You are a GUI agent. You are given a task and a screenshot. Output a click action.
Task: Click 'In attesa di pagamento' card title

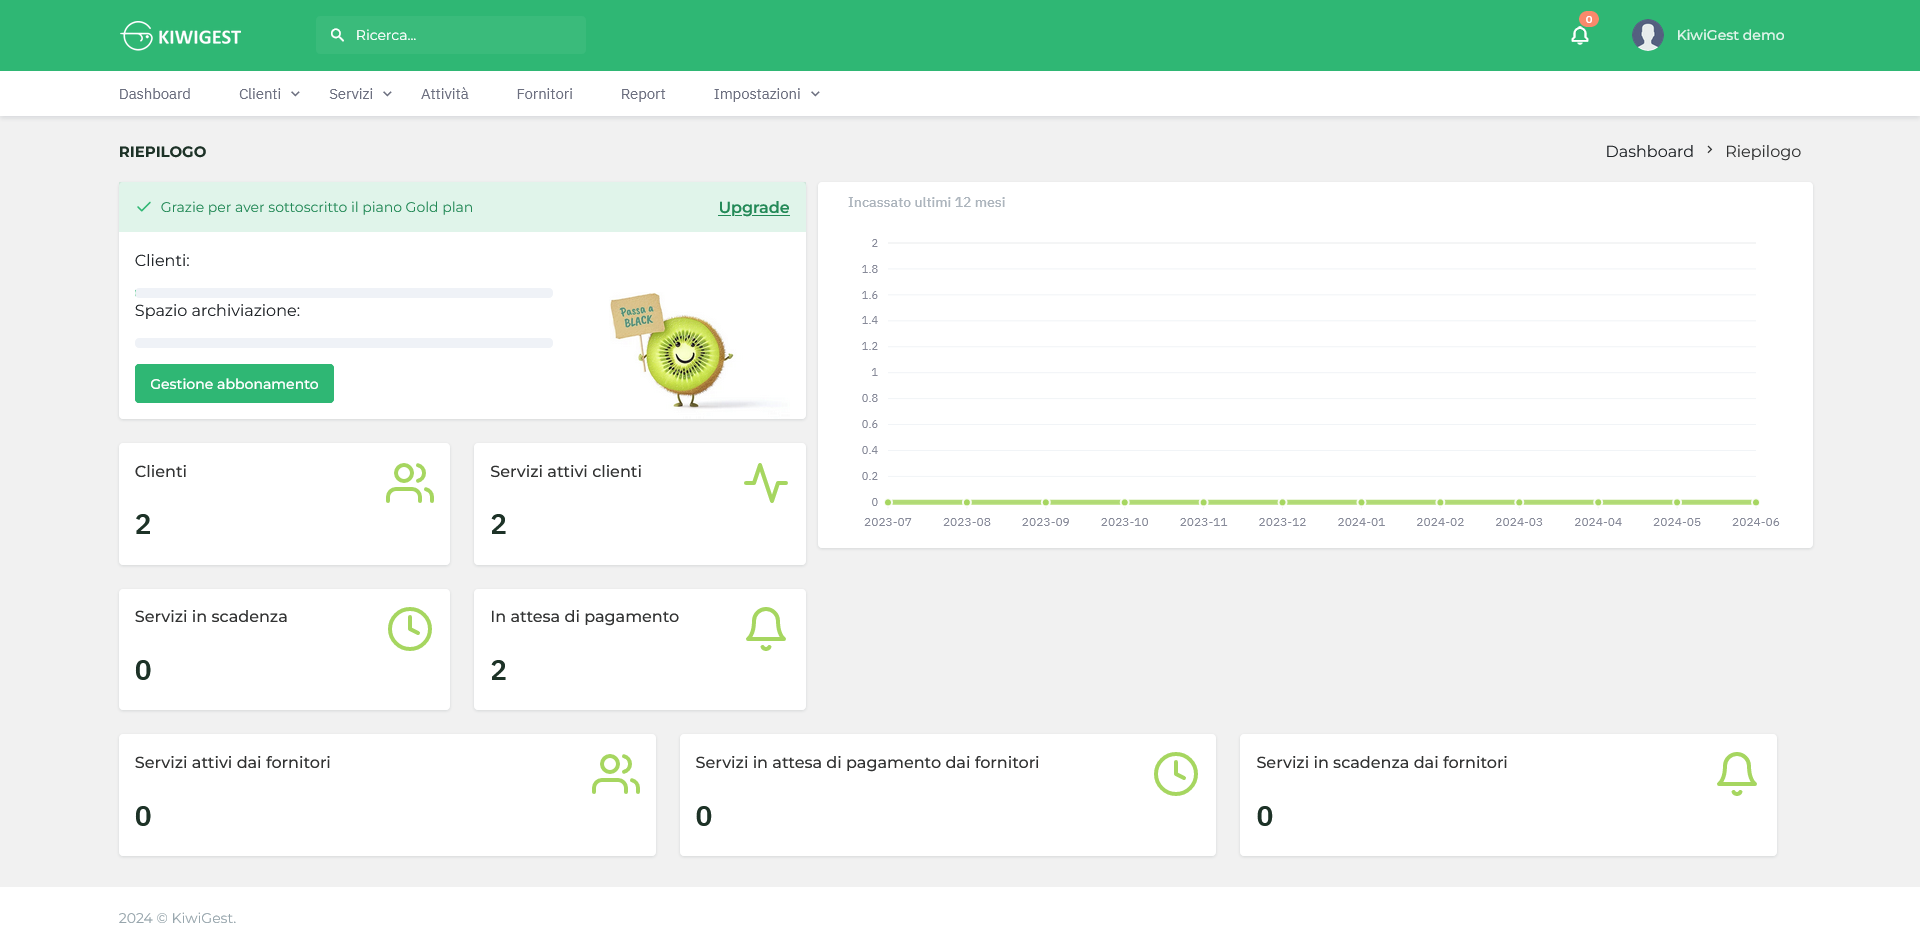tap(585, 617)
